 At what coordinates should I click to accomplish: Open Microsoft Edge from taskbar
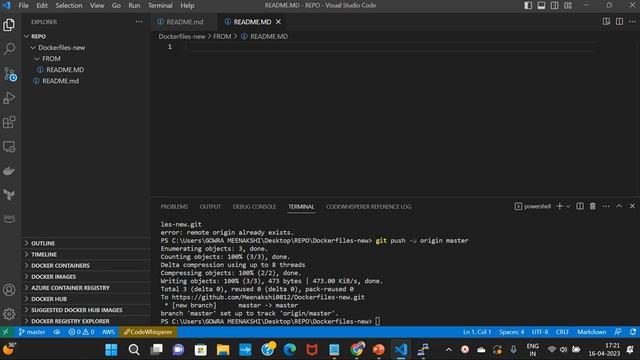tap(290, 350)
